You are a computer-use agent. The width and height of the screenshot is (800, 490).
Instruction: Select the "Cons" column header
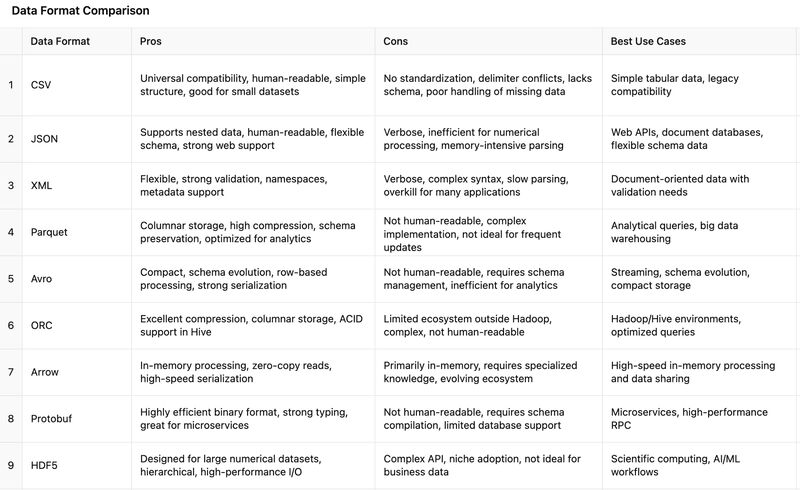click(x=396, y=41)
